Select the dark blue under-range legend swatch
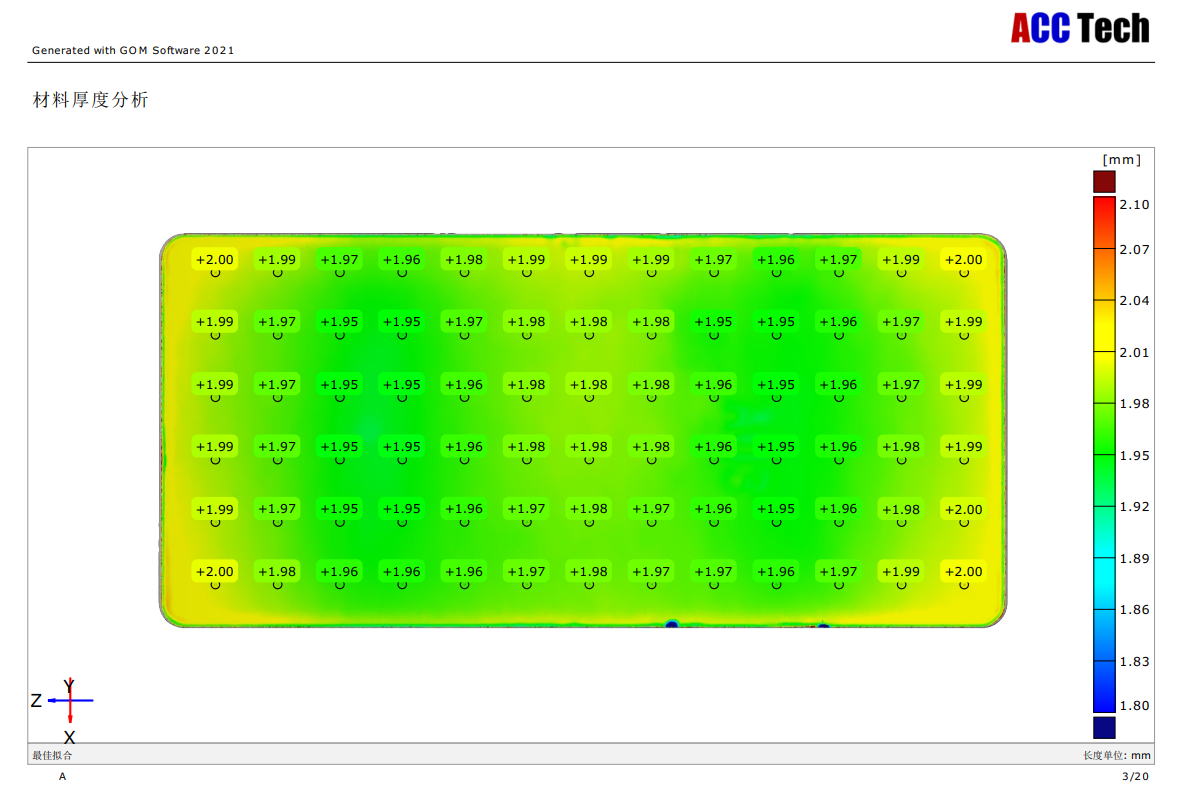Image resolution: width=1179 pixels, height=790 pixels. (1103, 727)
